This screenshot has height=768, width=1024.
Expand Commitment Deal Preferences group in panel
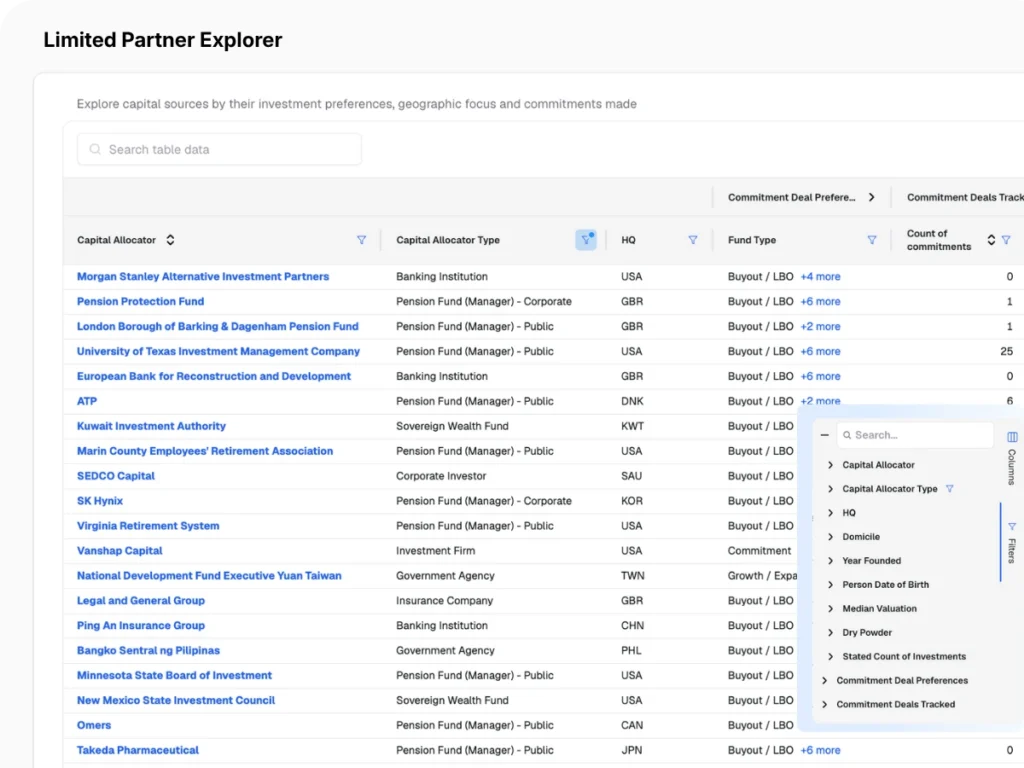(x=824, y=680)
